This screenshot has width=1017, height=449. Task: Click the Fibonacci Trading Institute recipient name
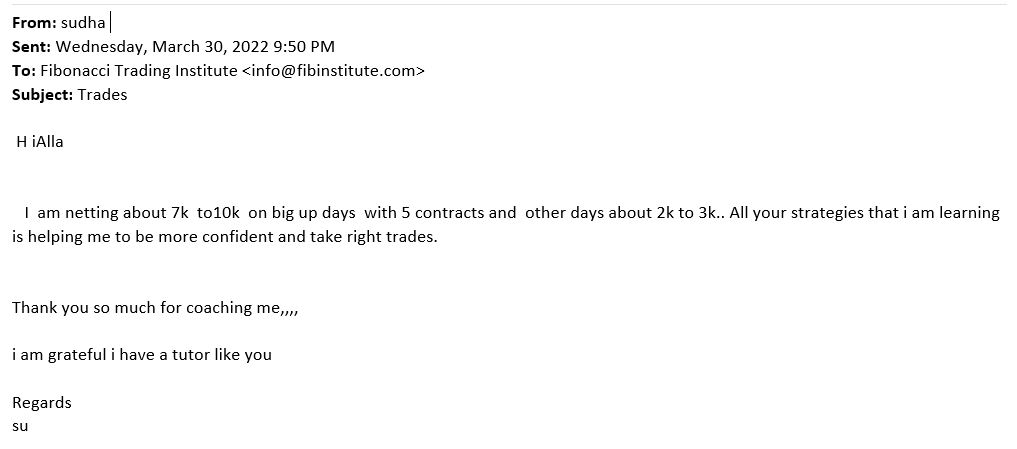pos(139,71)
